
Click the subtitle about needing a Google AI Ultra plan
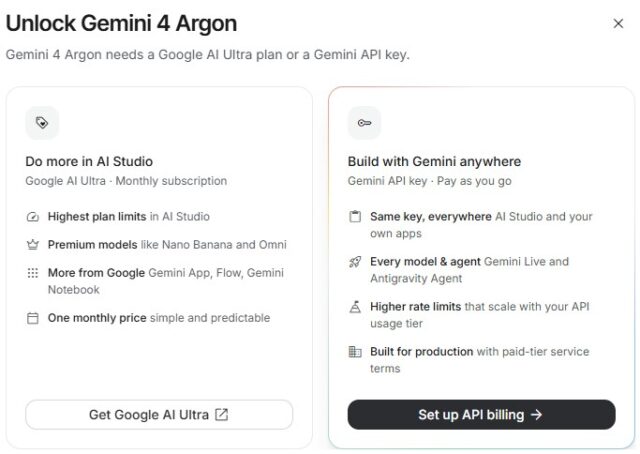[x=208, y=55]
